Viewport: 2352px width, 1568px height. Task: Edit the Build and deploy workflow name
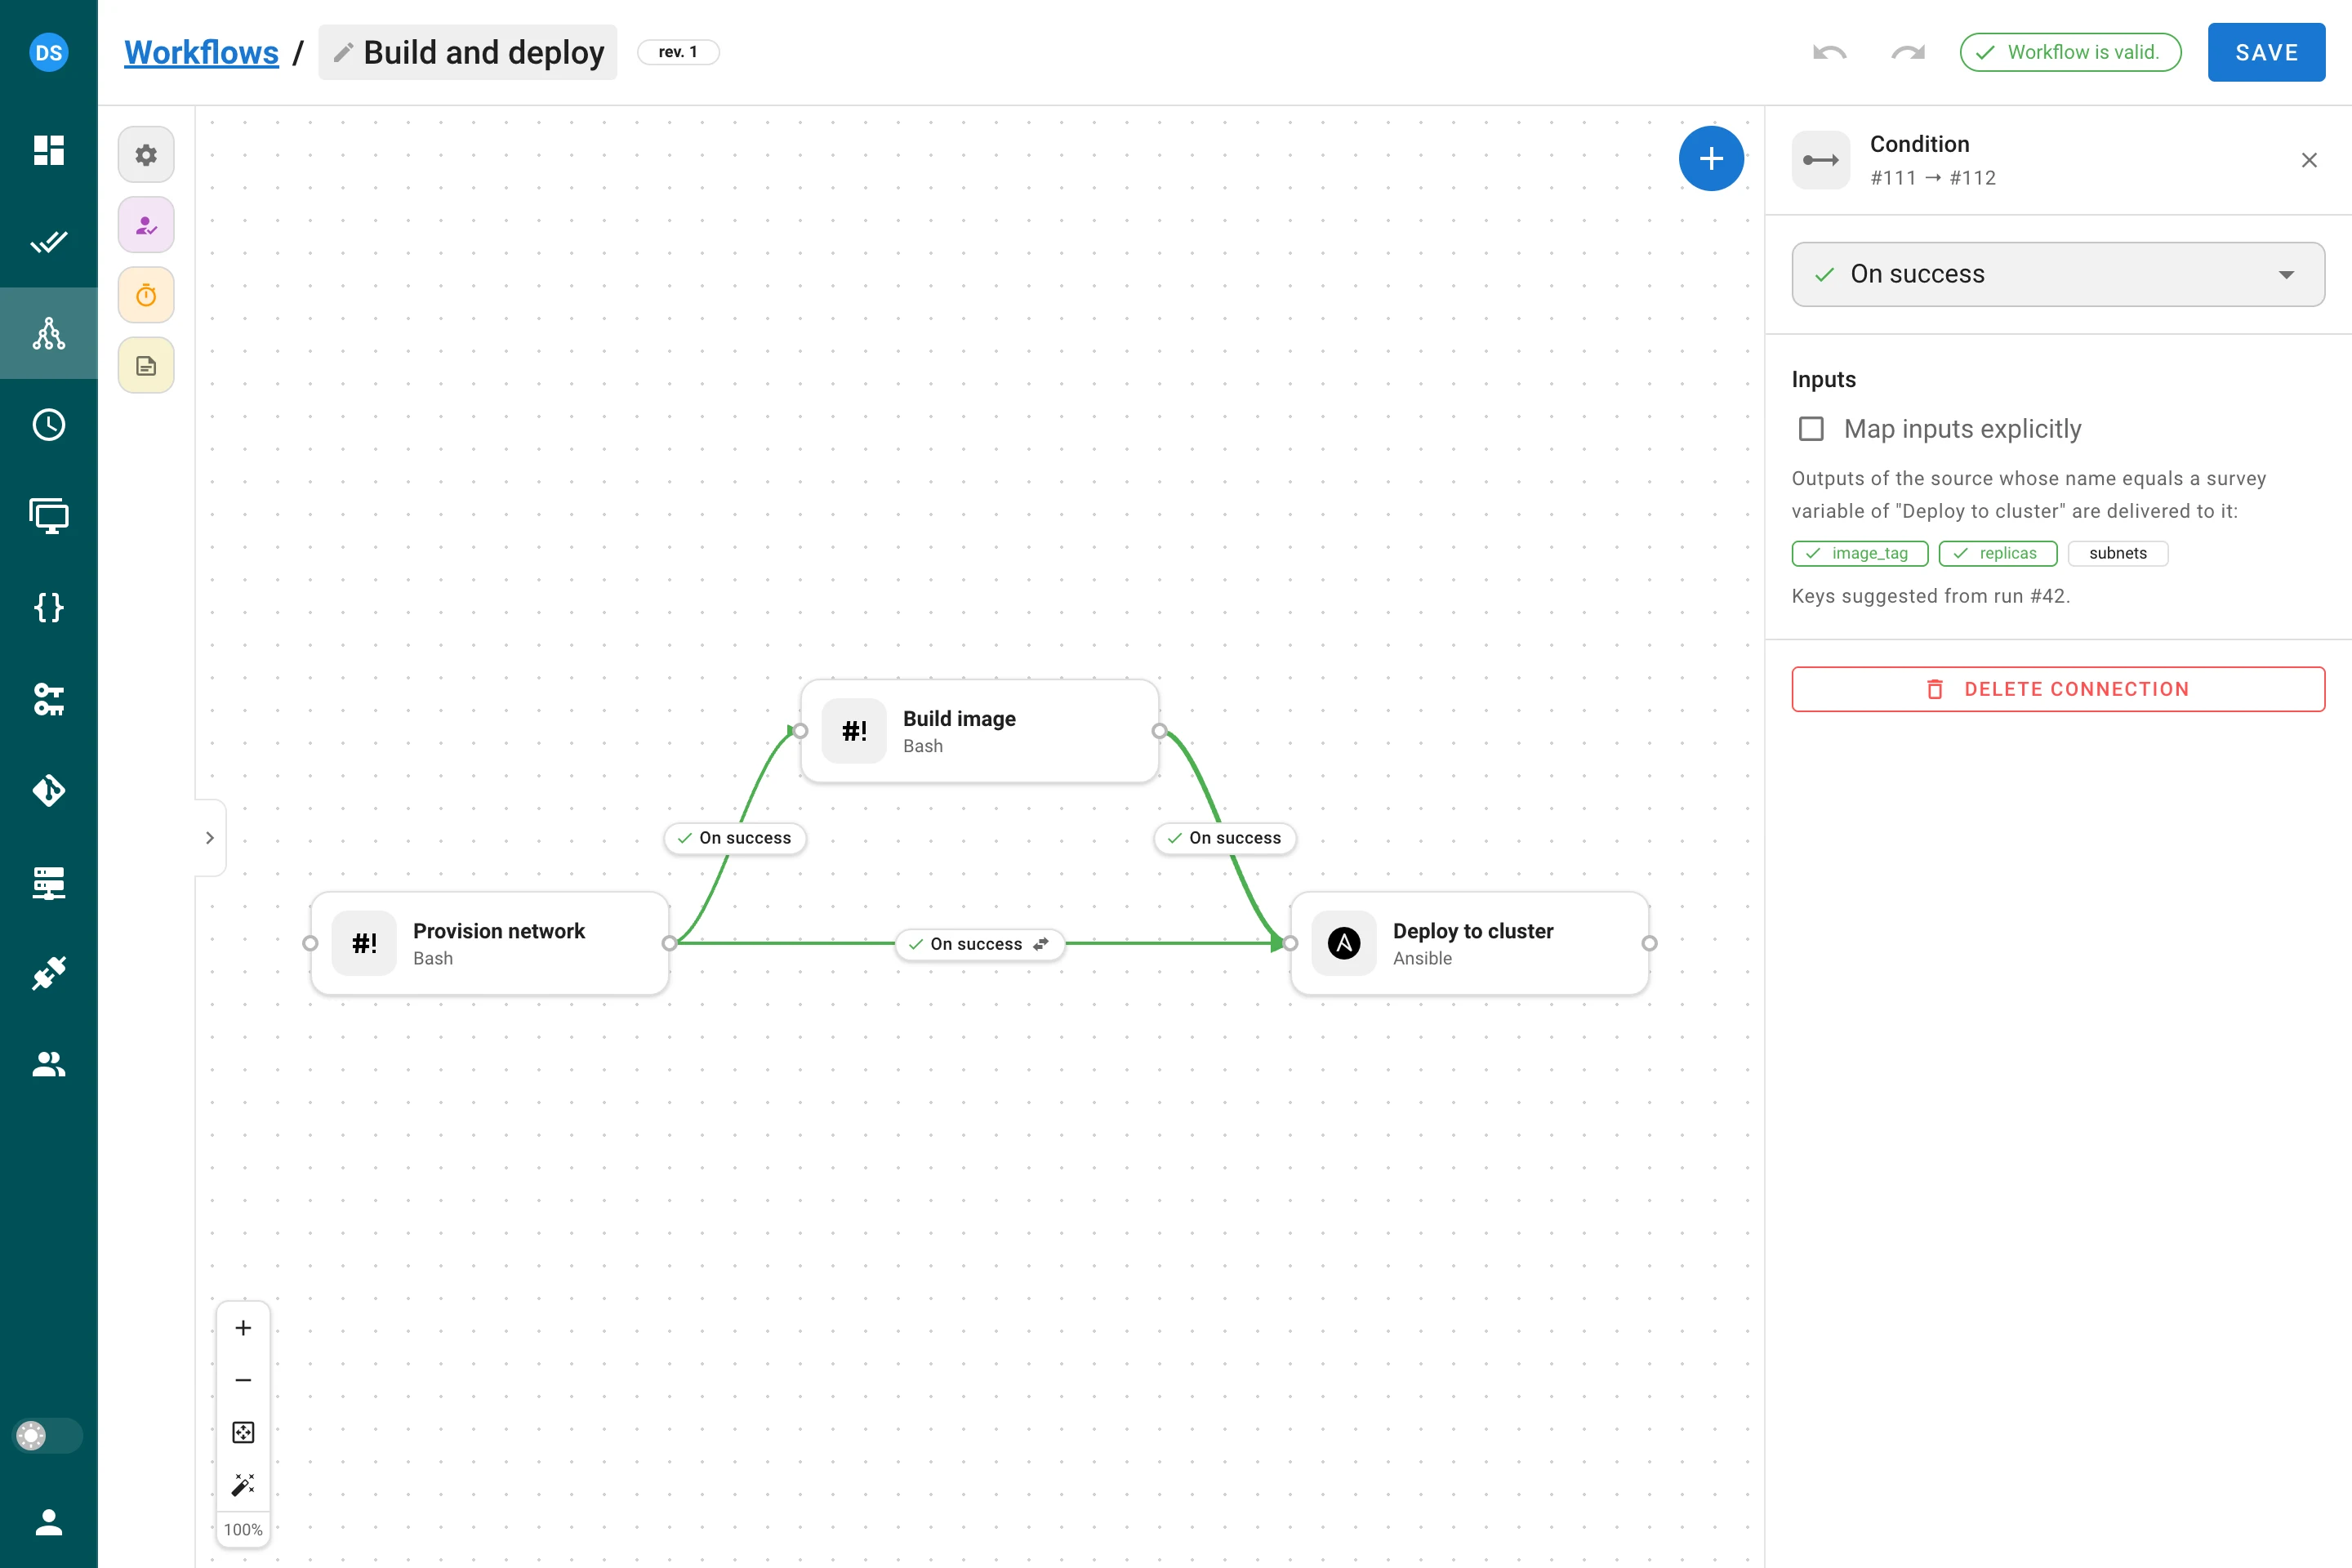468,52
